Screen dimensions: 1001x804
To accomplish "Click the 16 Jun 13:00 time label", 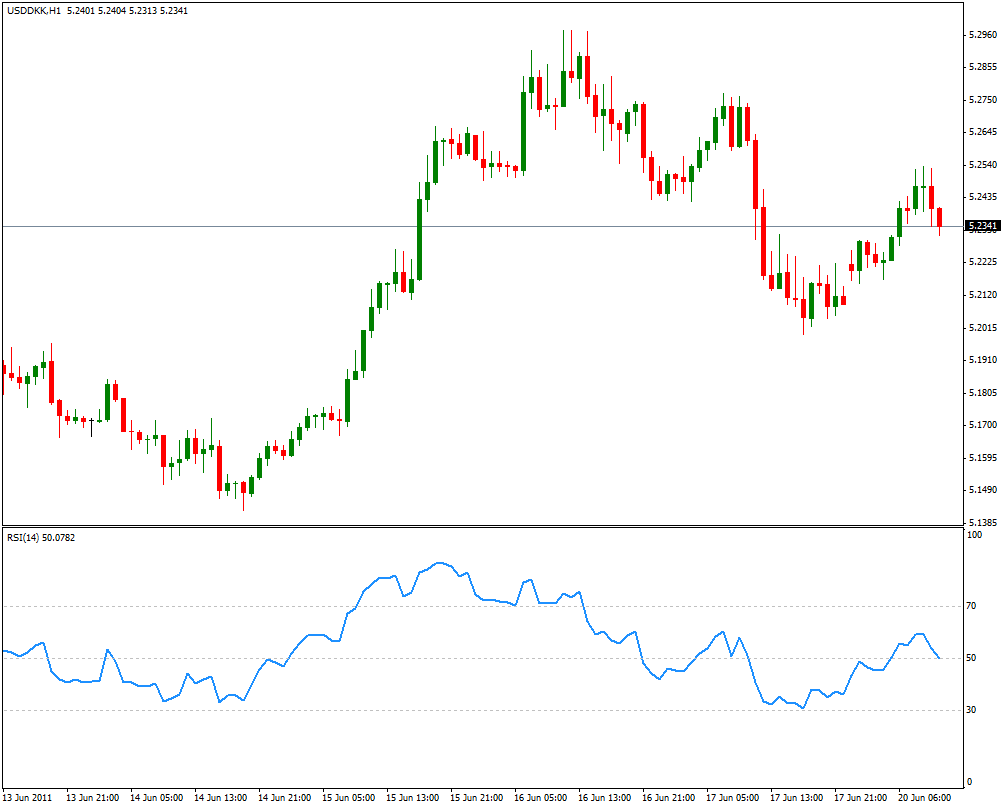I will [x=605, y=798].
